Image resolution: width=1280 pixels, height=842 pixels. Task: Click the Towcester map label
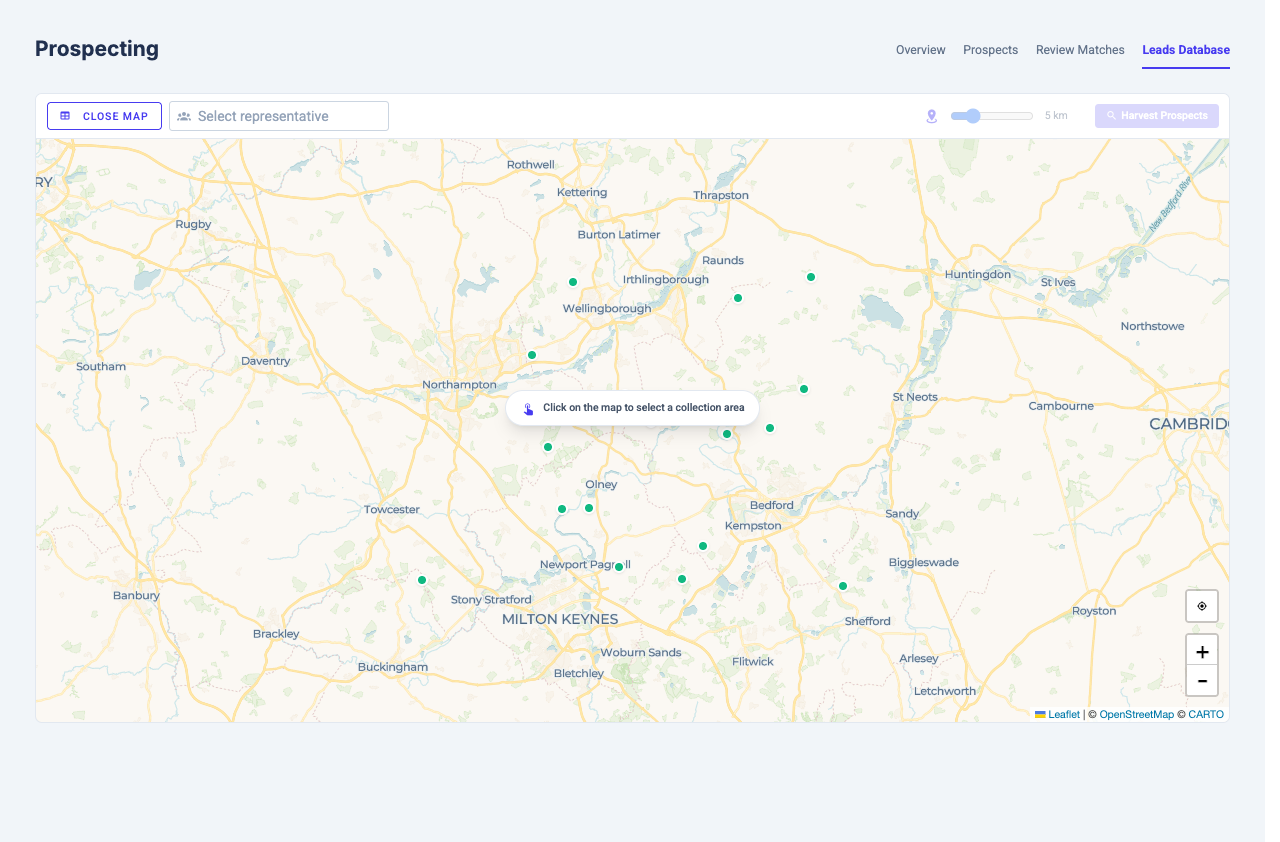[392, 509]
